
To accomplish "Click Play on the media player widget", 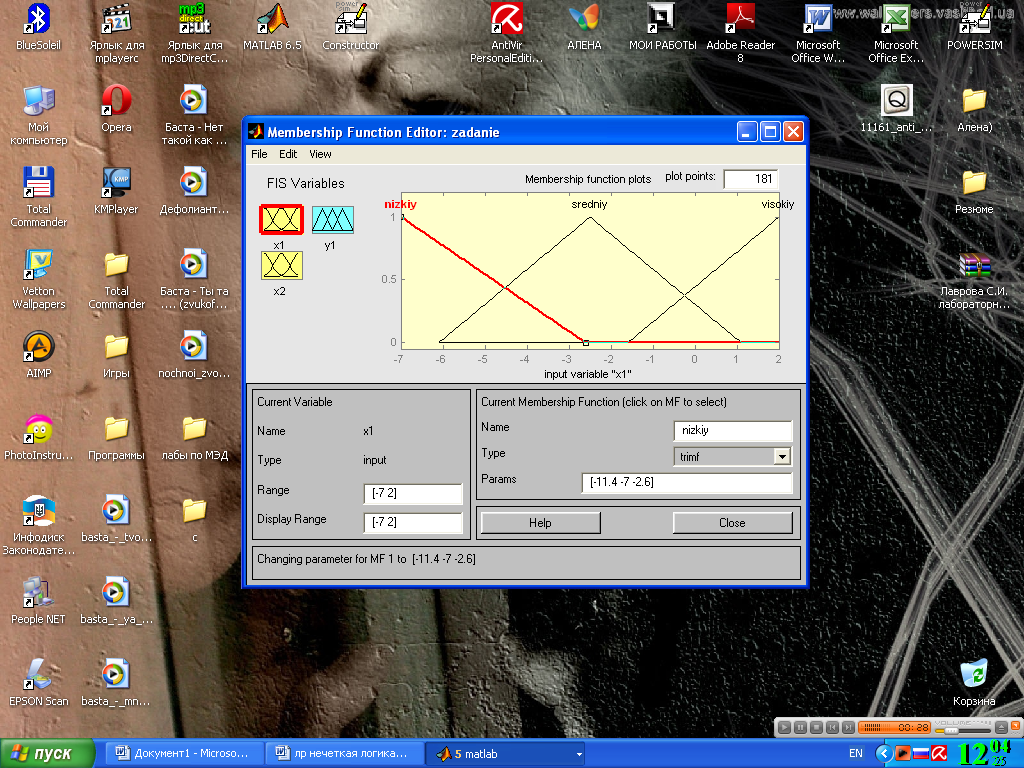I will click(x=785, y=728).
